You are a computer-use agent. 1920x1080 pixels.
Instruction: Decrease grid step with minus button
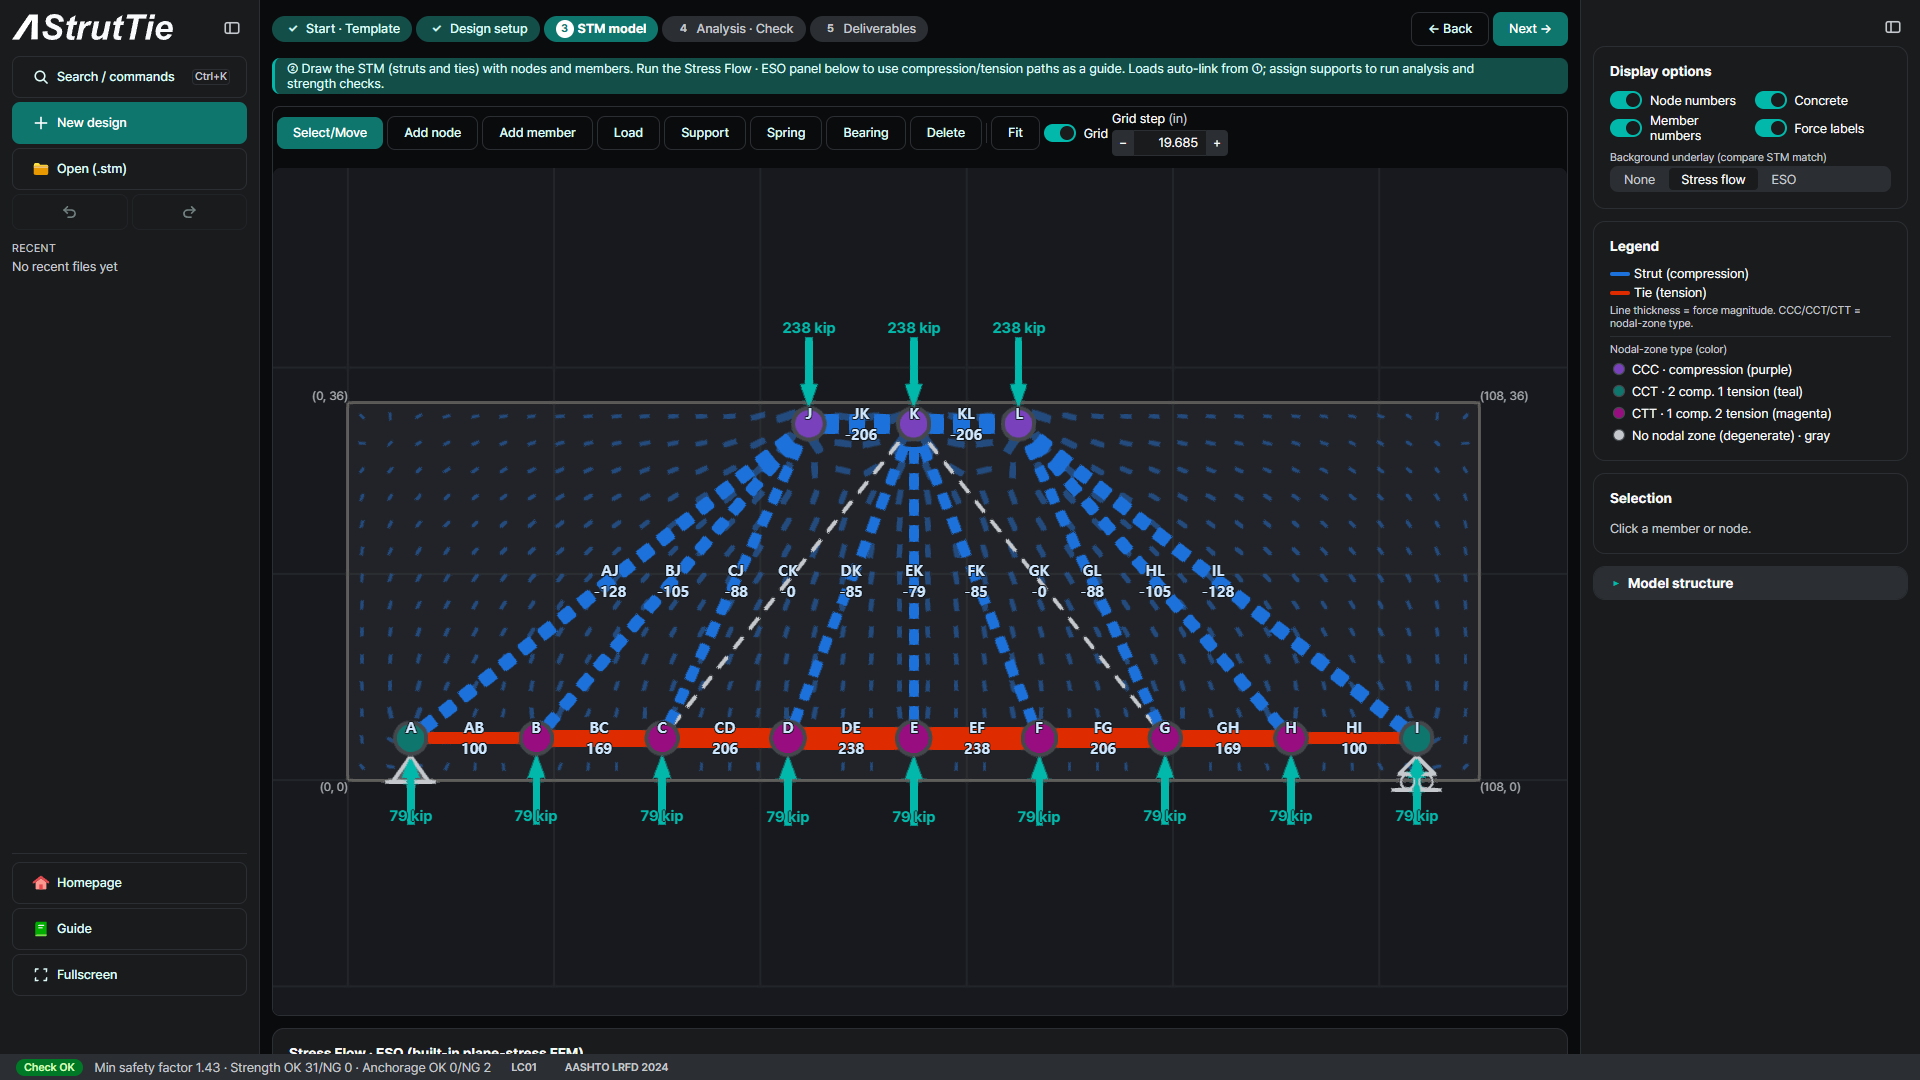pyautogui.click(x=1123, y=143)
